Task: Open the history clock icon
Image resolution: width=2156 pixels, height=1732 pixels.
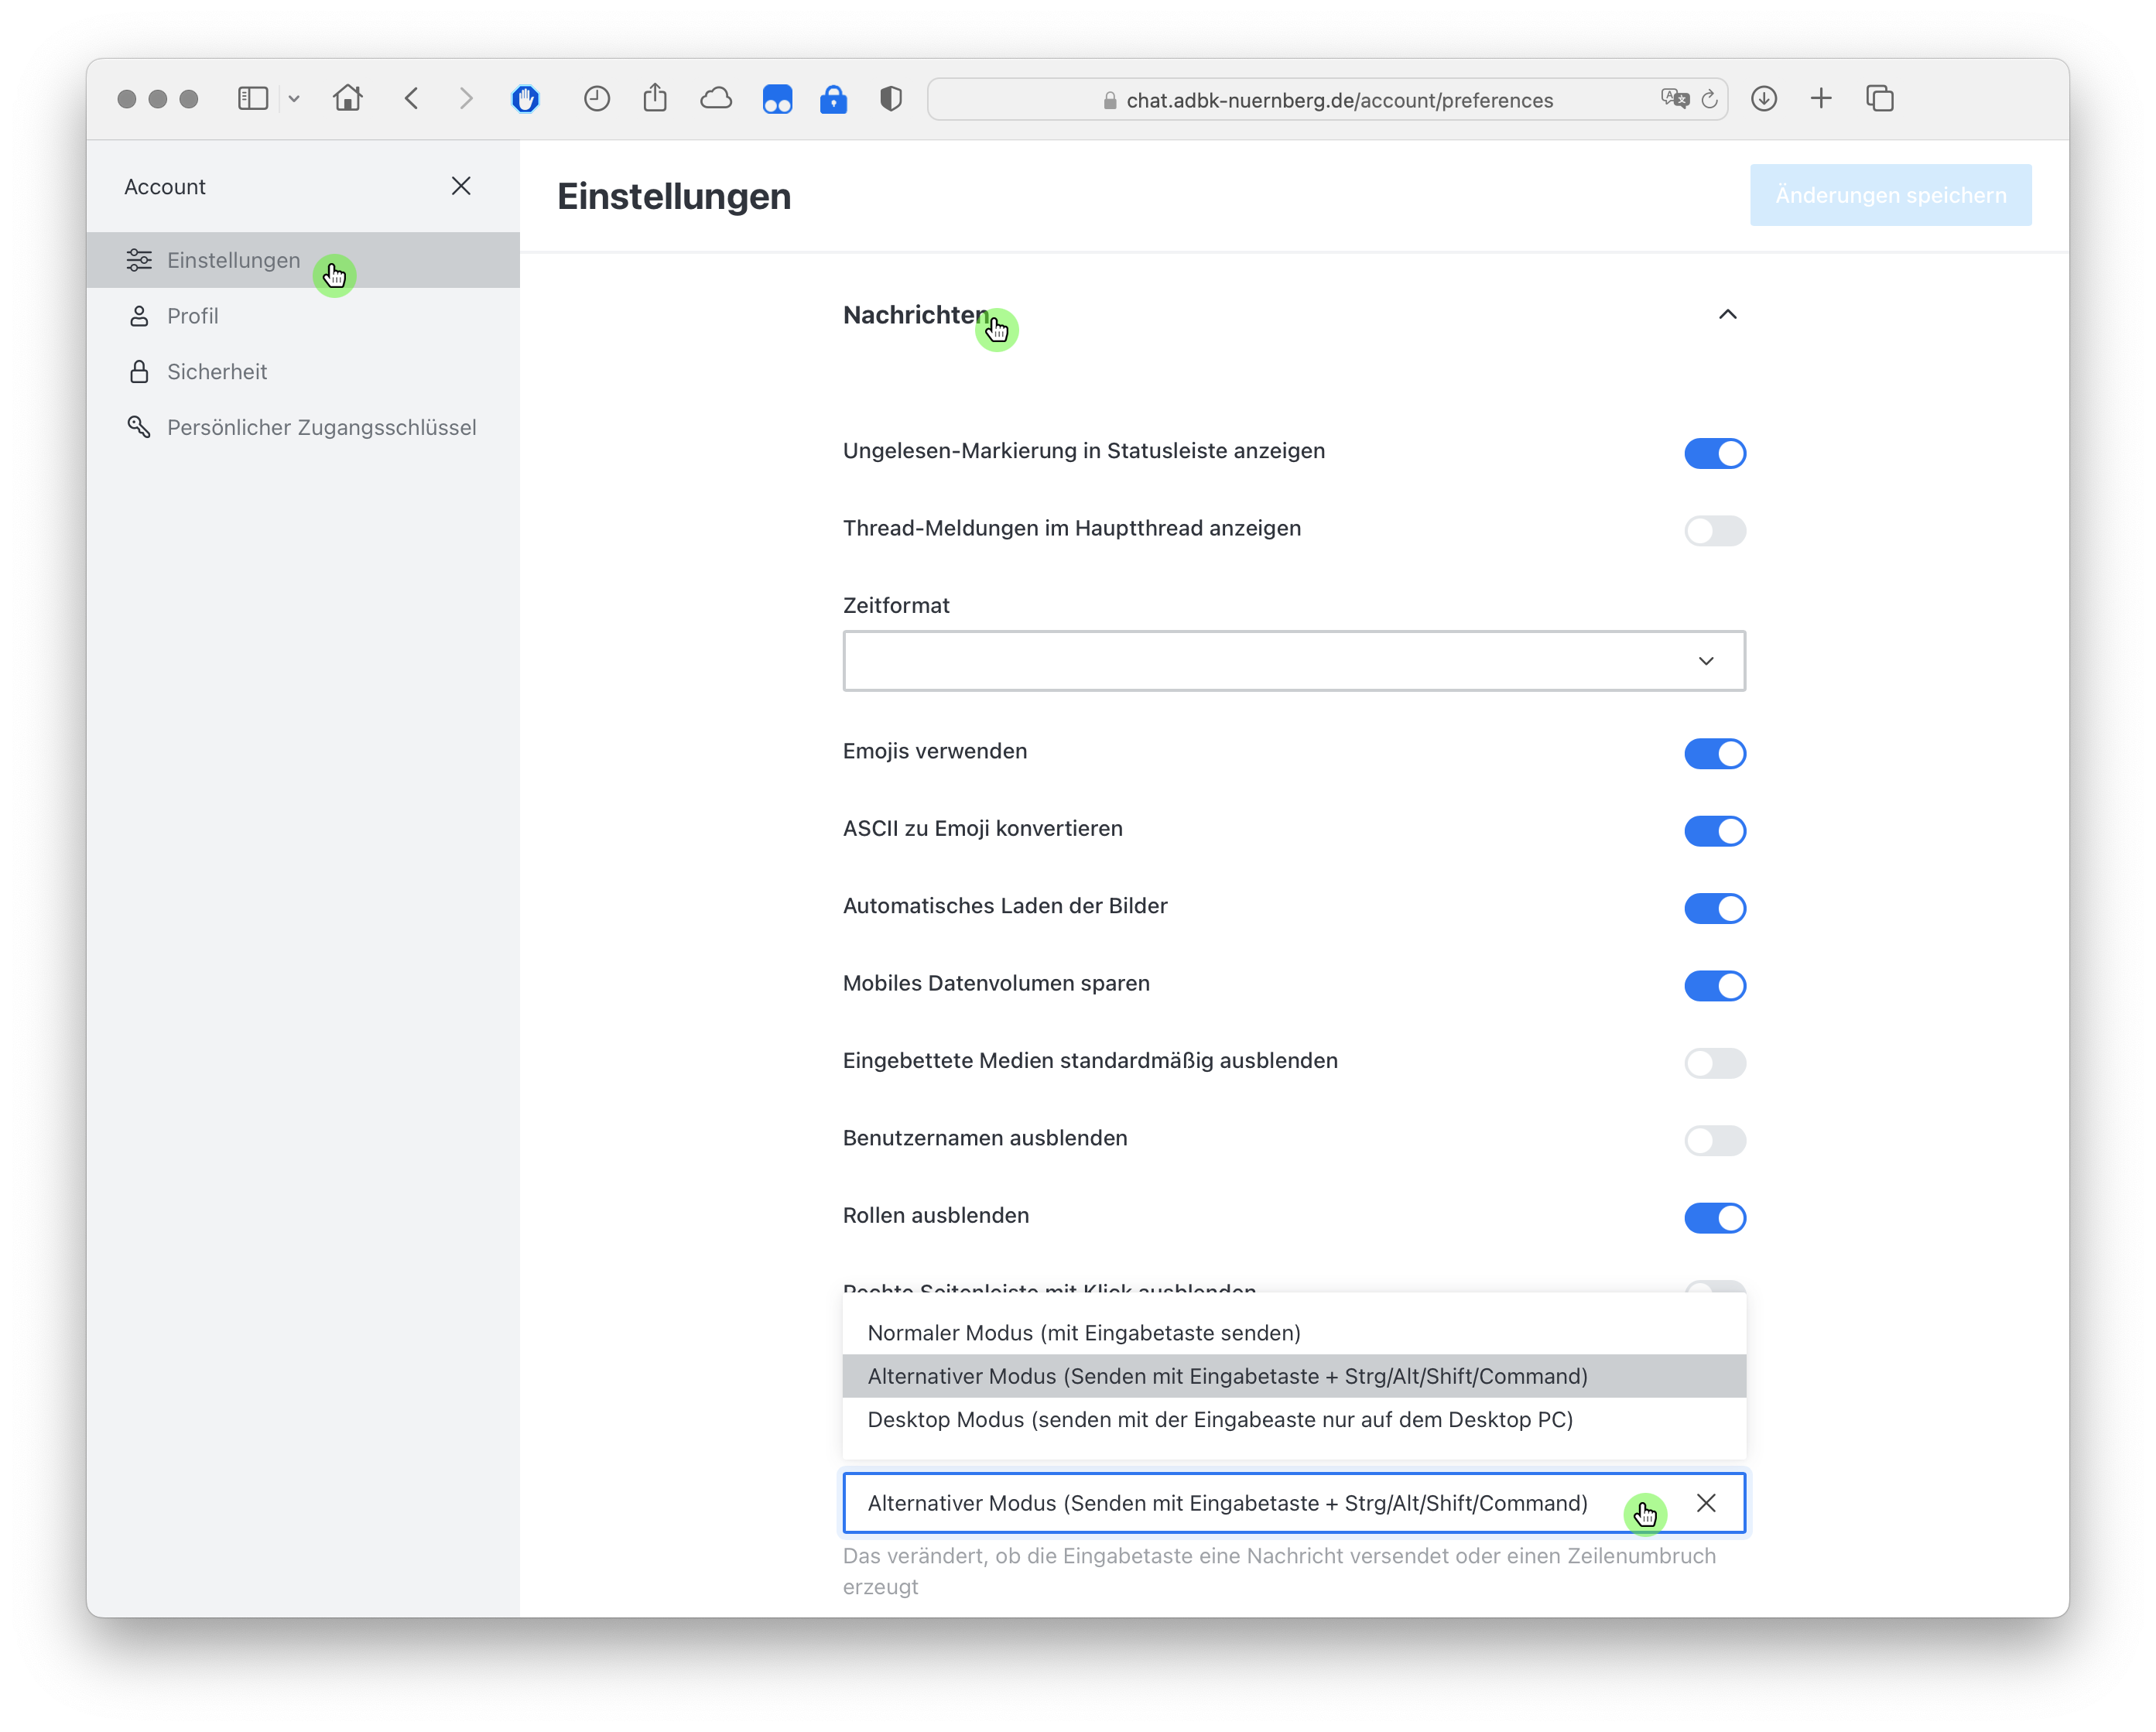Action: click(597, 98)
